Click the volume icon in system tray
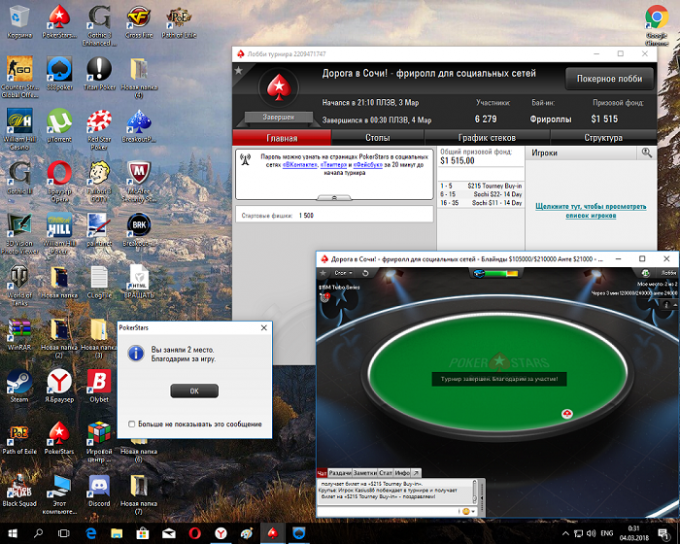 pyautogui.click(x=591, y=533)
